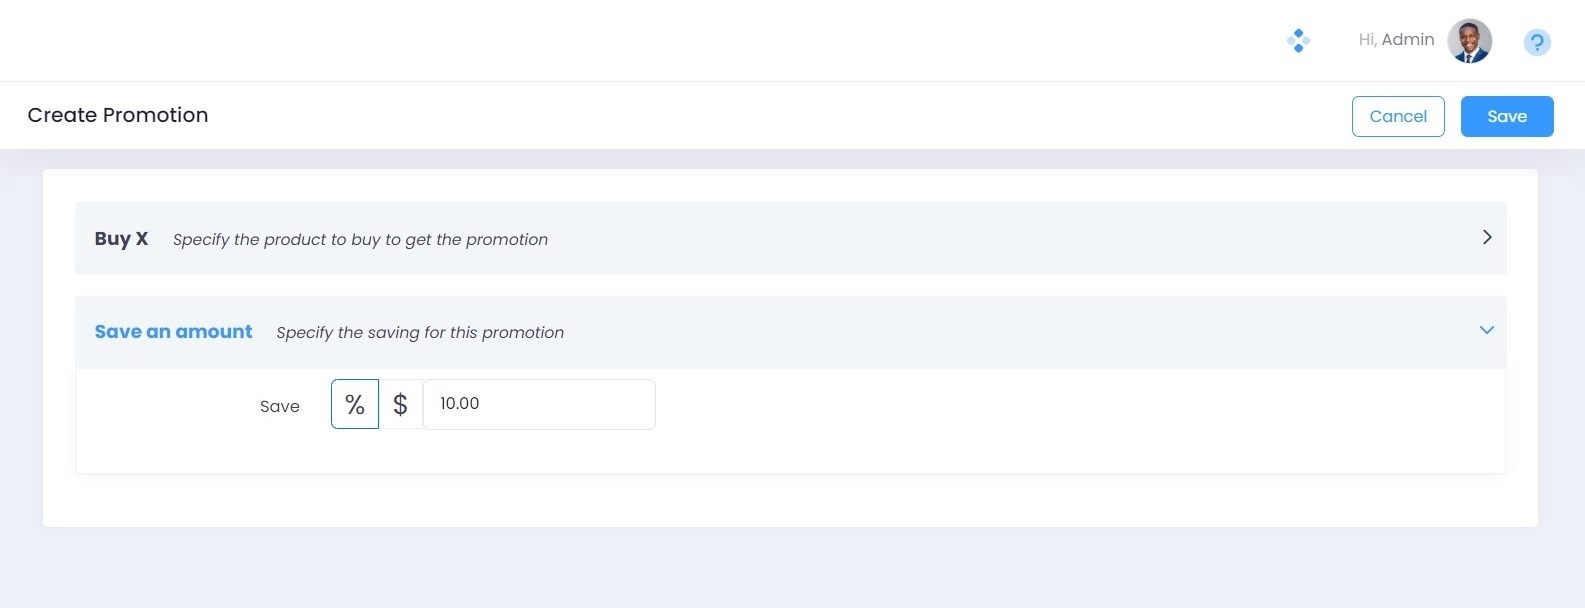Click blank area of Buy X header bar

point(1000,238)
